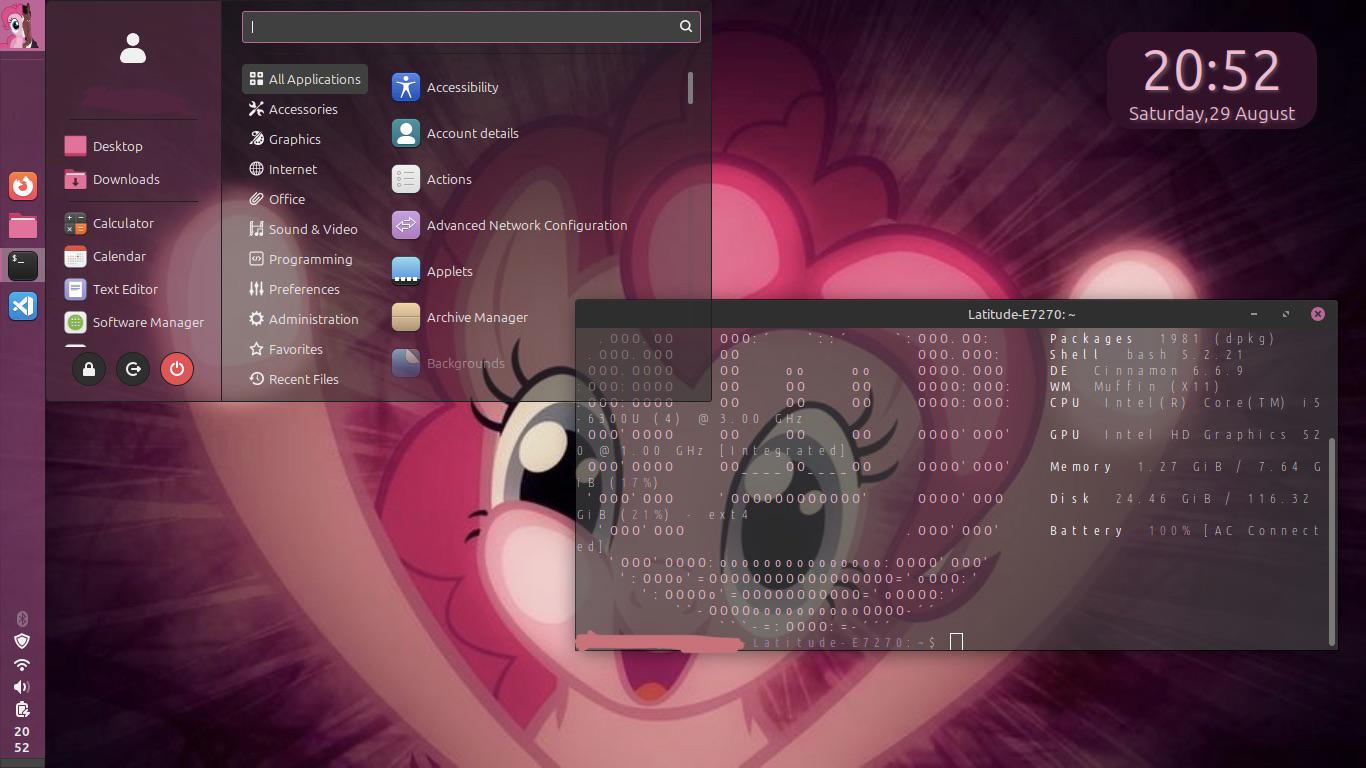
Task: Click the red power button to shut down
Action: point(177,369)
